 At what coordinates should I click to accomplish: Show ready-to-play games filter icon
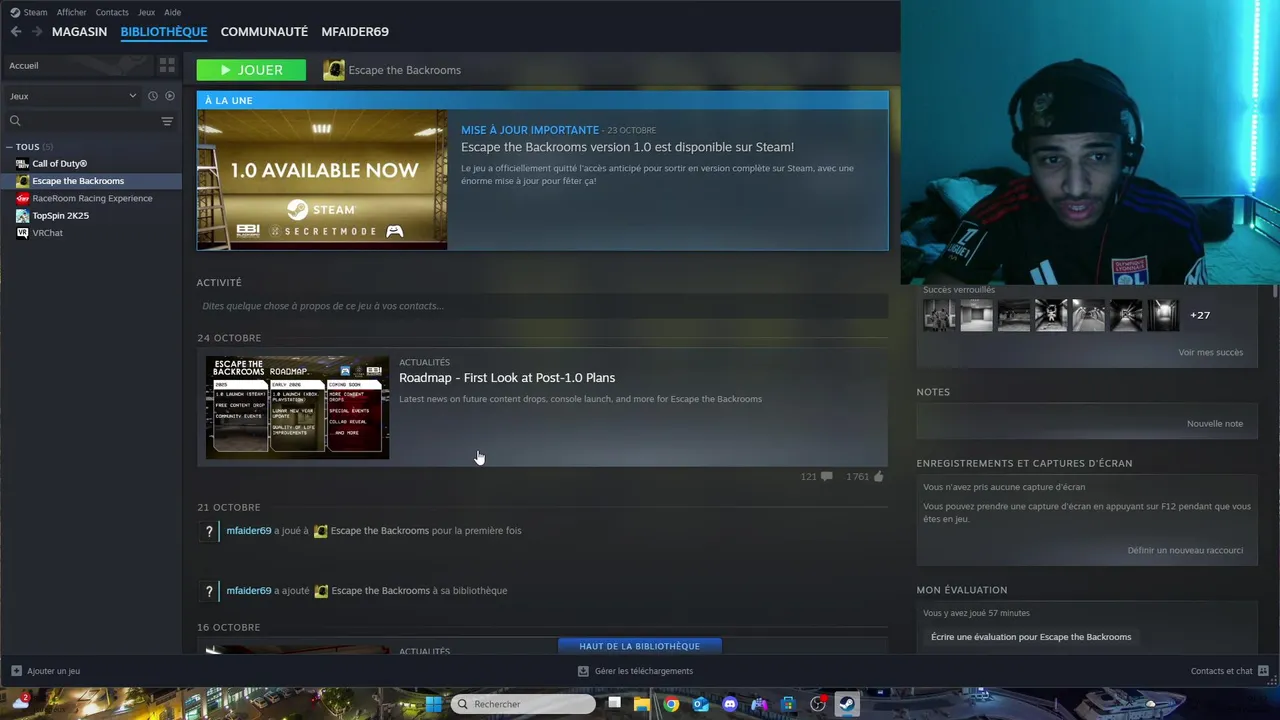pyautogui.click(x=170, y=96)
